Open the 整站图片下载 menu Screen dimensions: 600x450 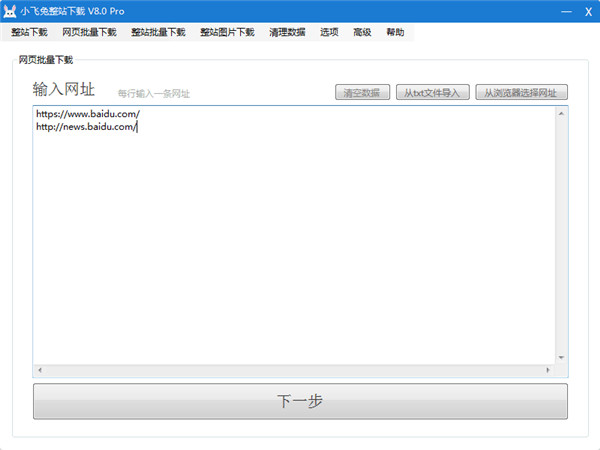click(x=227, y=32)
